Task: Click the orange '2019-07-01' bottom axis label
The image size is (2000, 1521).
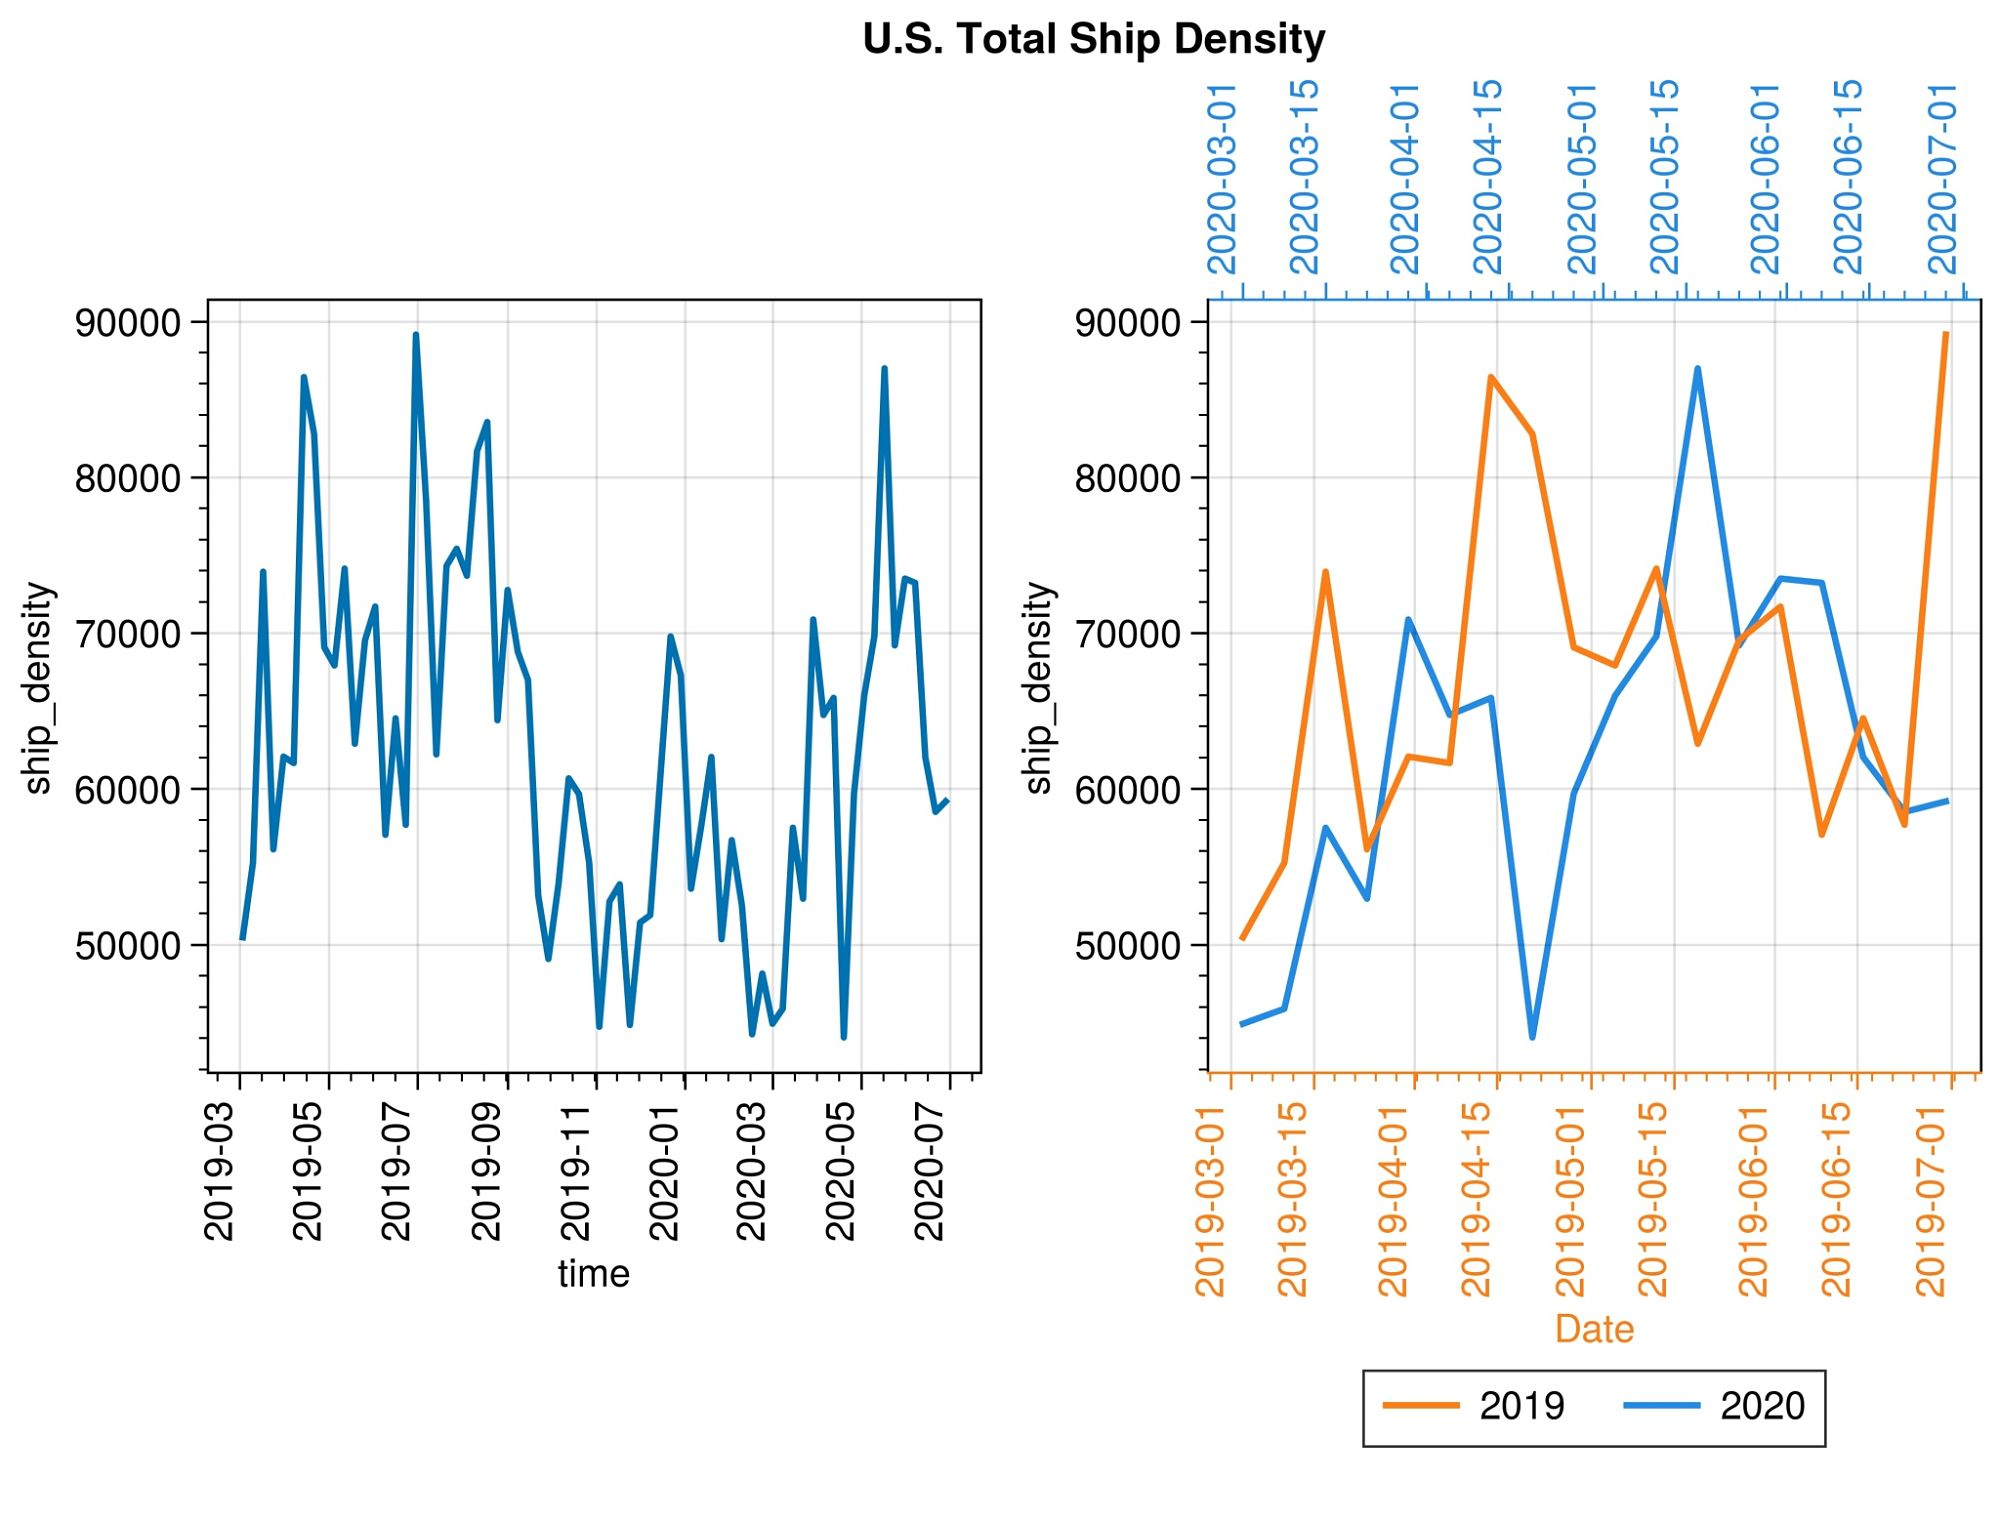Action: tap(1930, 1200)
